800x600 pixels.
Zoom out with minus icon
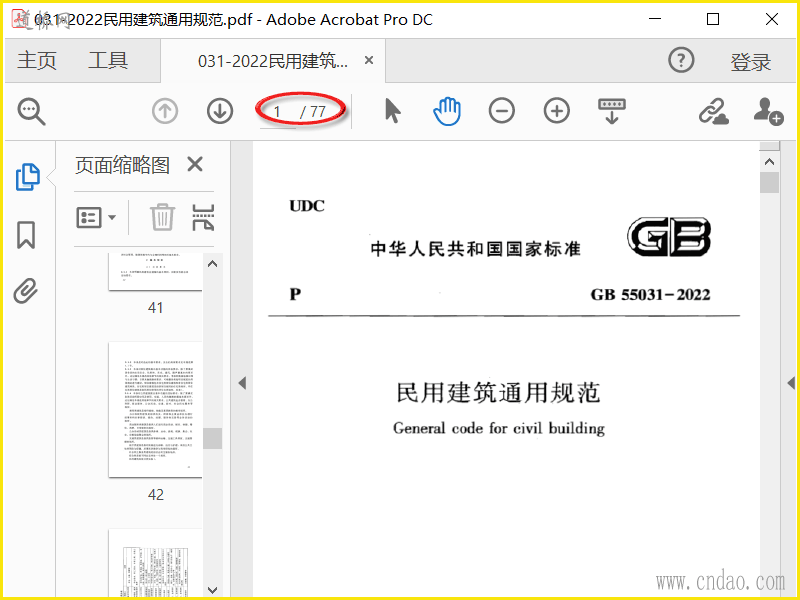[x=502, y=111]
